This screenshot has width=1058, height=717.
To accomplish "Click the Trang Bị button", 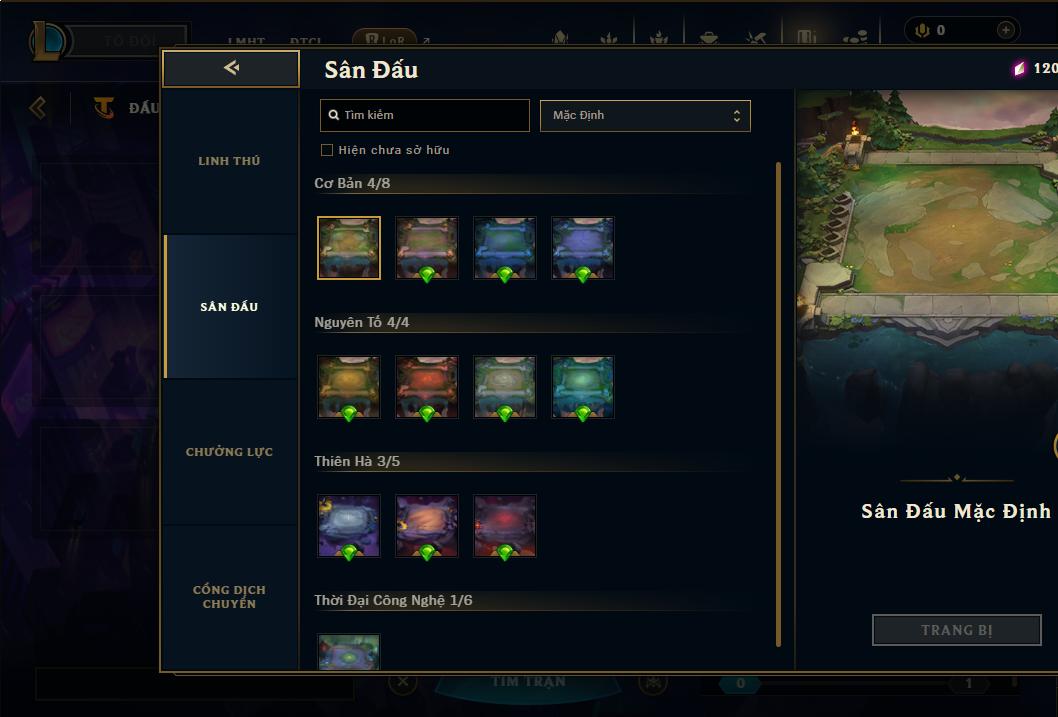I will 957,630.
